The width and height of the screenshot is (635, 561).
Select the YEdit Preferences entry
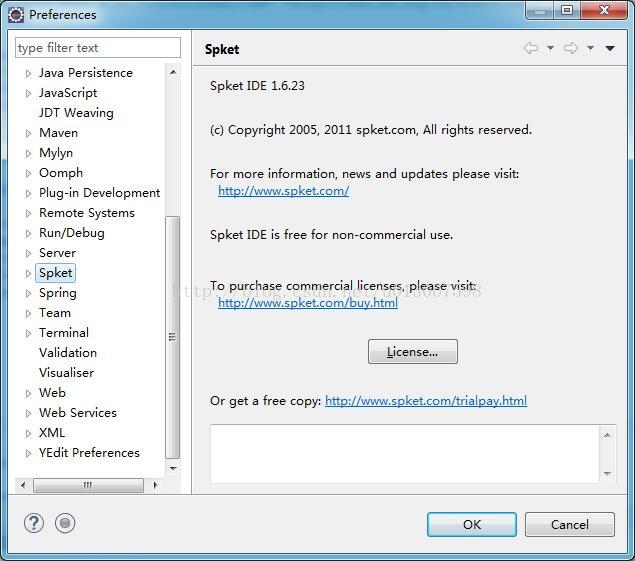[89, 452]
